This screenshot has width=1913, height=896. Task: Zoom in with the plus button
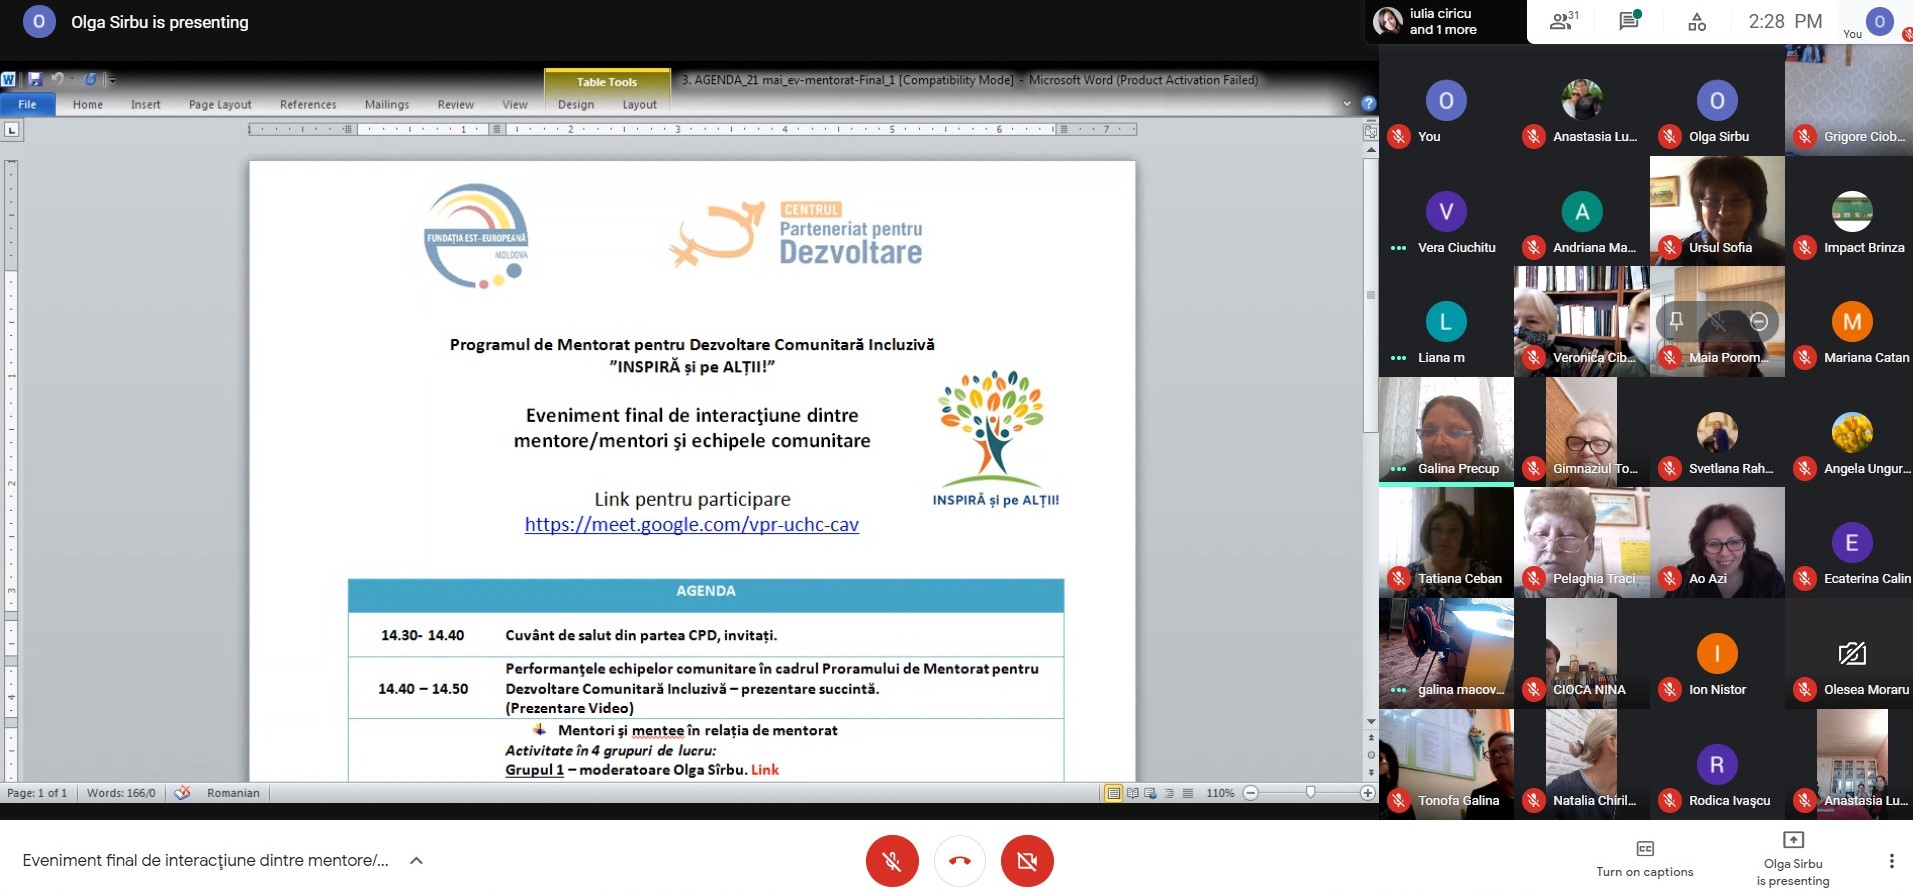pos(1367,793)
